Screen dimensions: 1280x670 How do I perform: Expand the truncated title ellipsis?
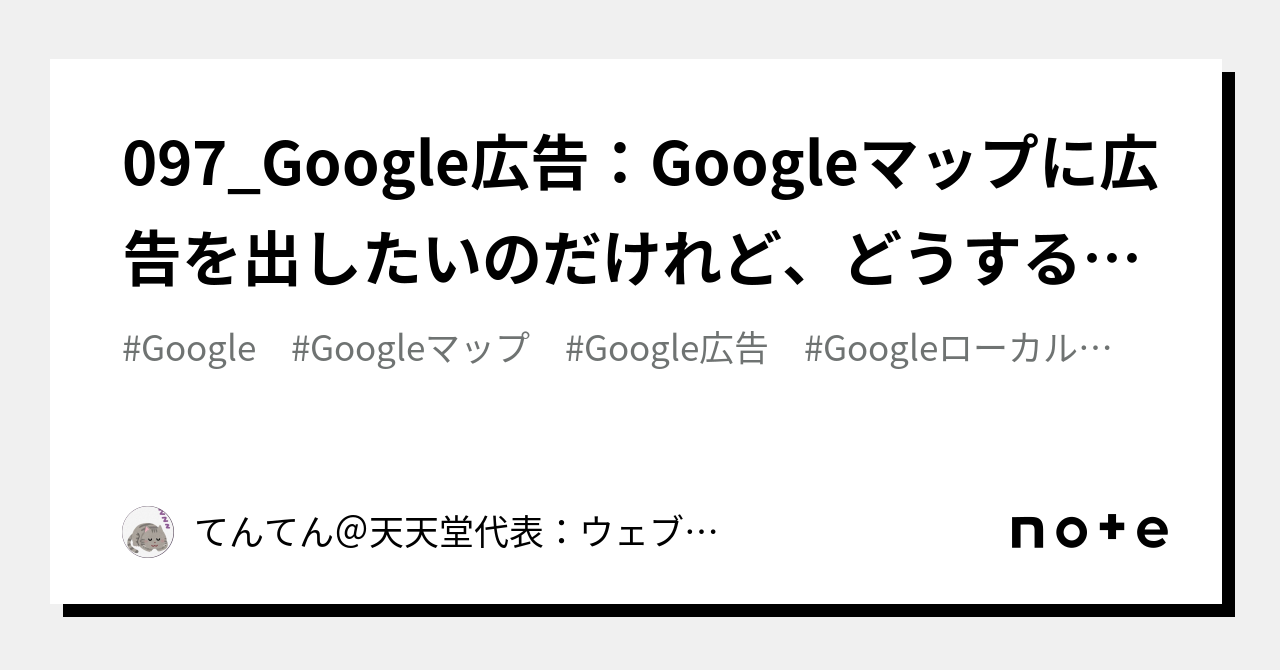(x=1118, y=262)
